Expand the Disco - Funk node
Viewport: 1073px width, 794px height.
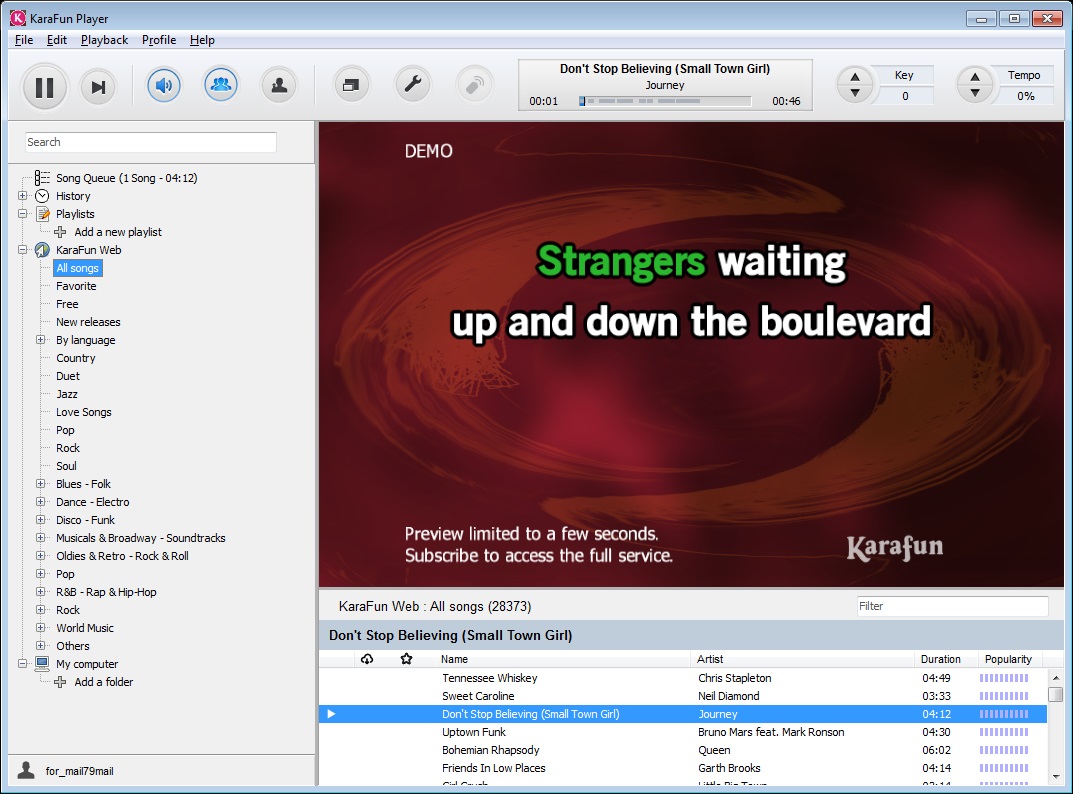click(41, 520)
